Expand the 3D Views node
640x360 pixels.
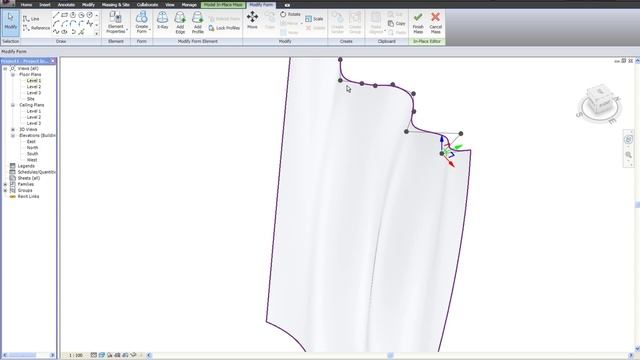[x=13, y=129]
